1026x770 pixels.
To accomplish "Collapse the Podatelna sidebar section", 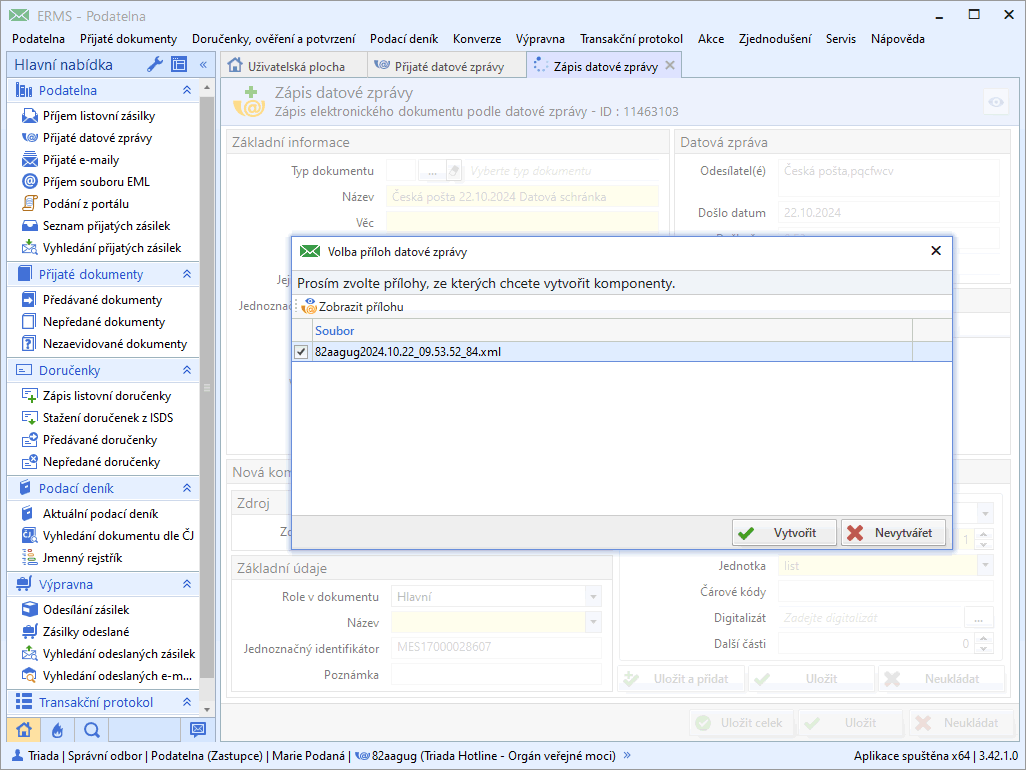I will [x=186, y=90].
